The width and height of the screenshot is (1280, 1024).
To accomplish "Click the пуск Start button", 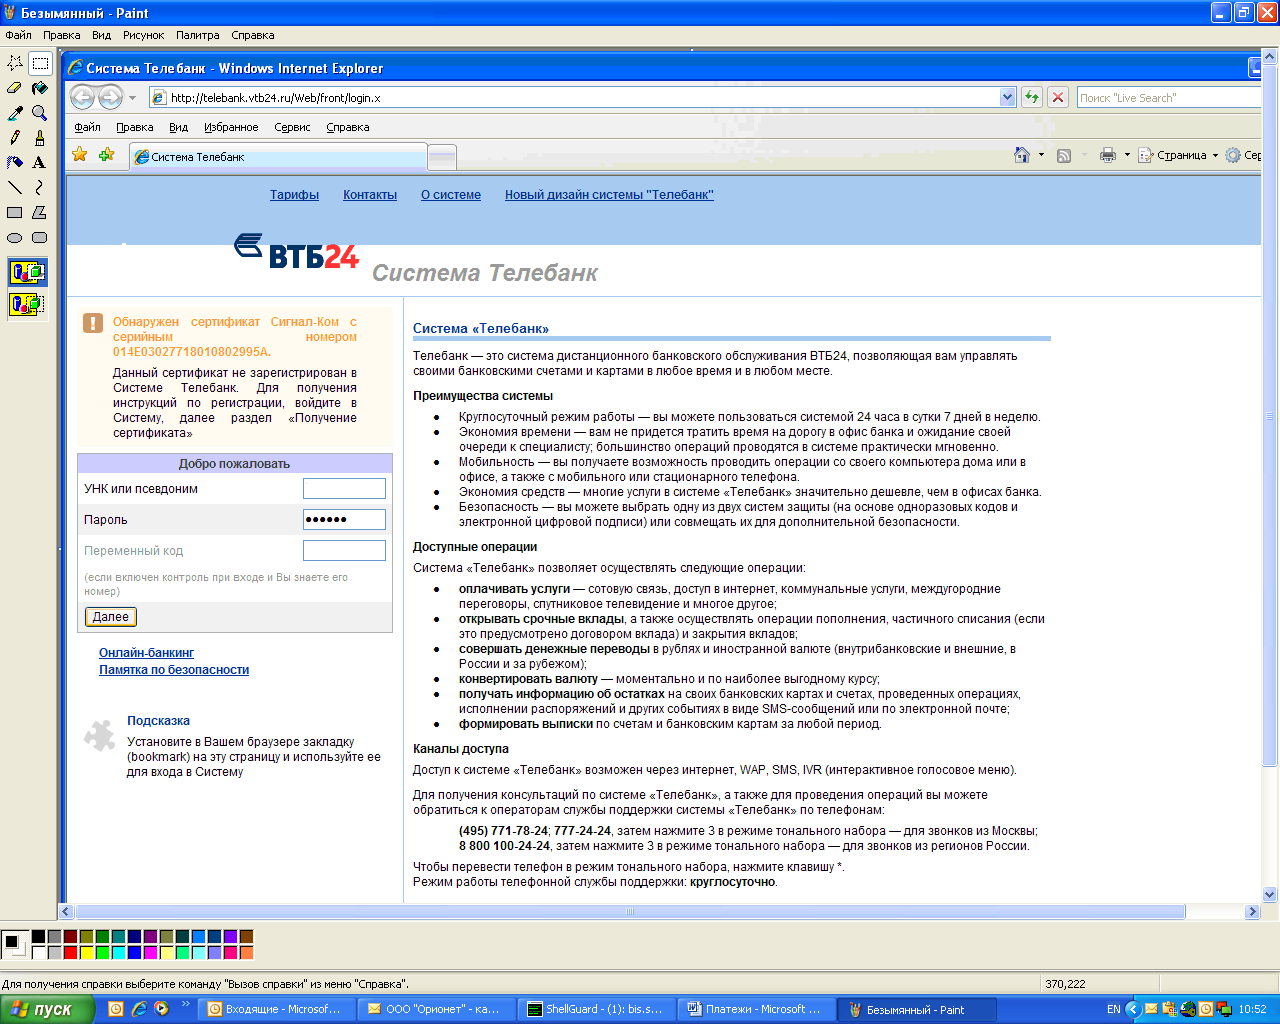I will click(x=47, y=1009).
